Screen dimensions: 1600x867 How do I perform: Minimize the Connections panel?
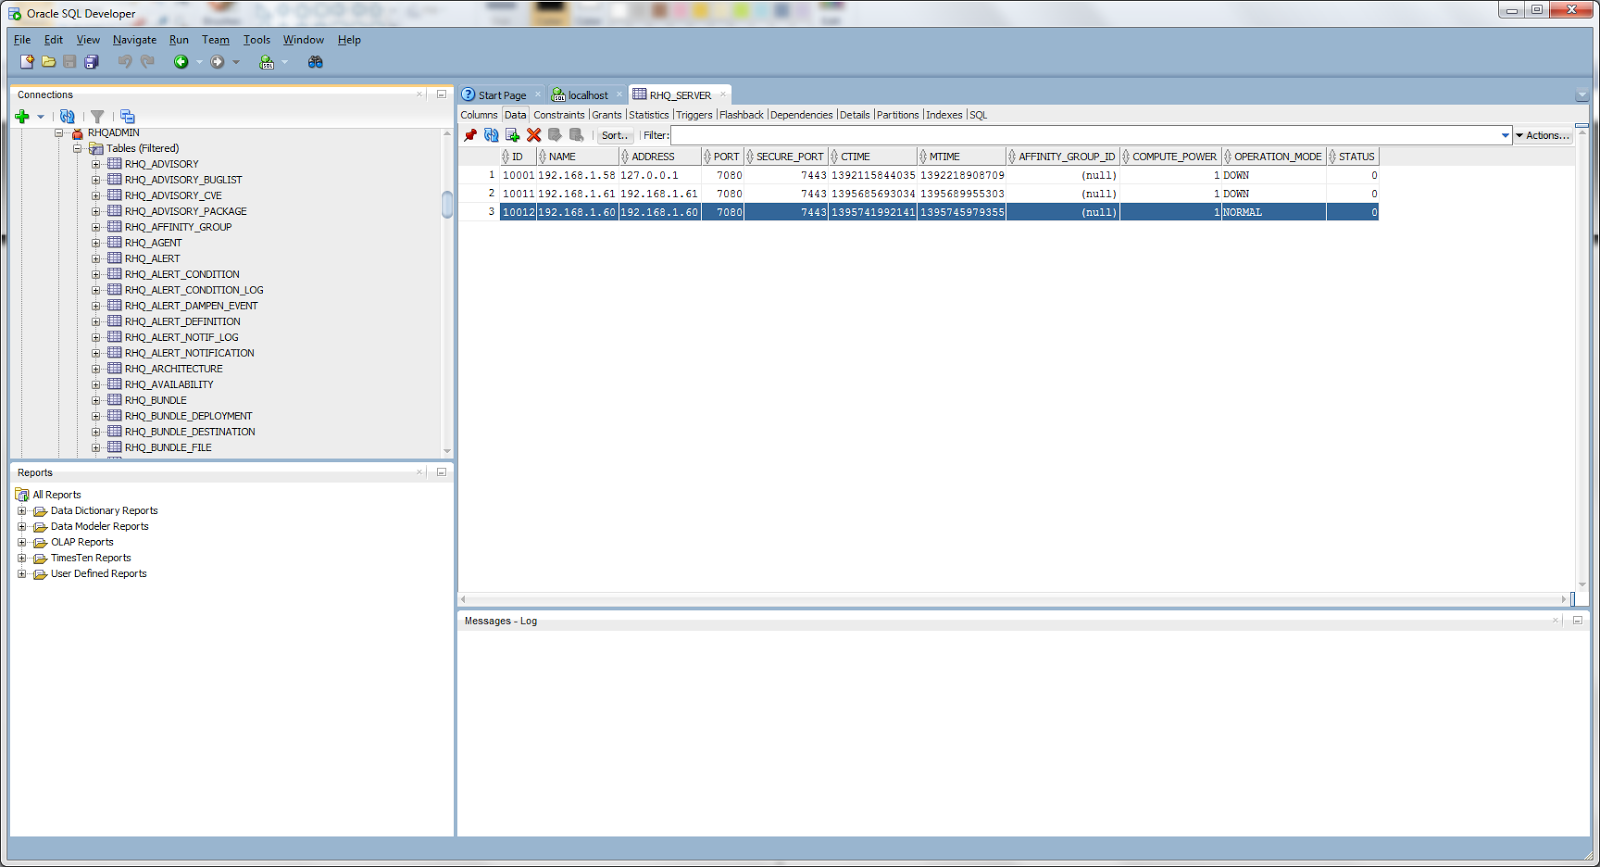tap(441, 94)
